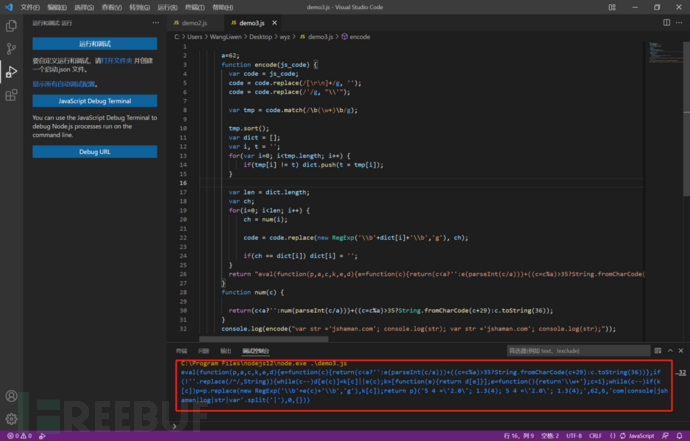
Task: Click the JavaScript Debug Terminal button
Action: tap(95, 101)
